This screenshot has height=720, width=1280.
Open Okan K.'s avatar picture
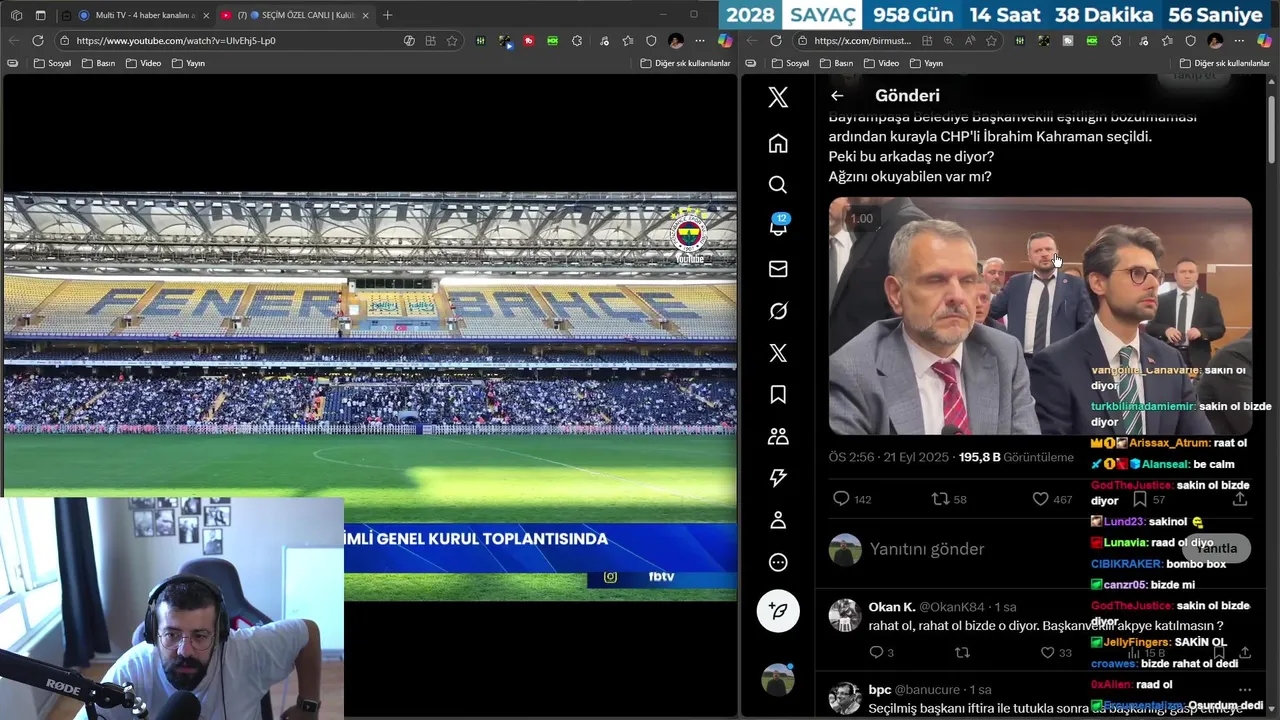845,616
